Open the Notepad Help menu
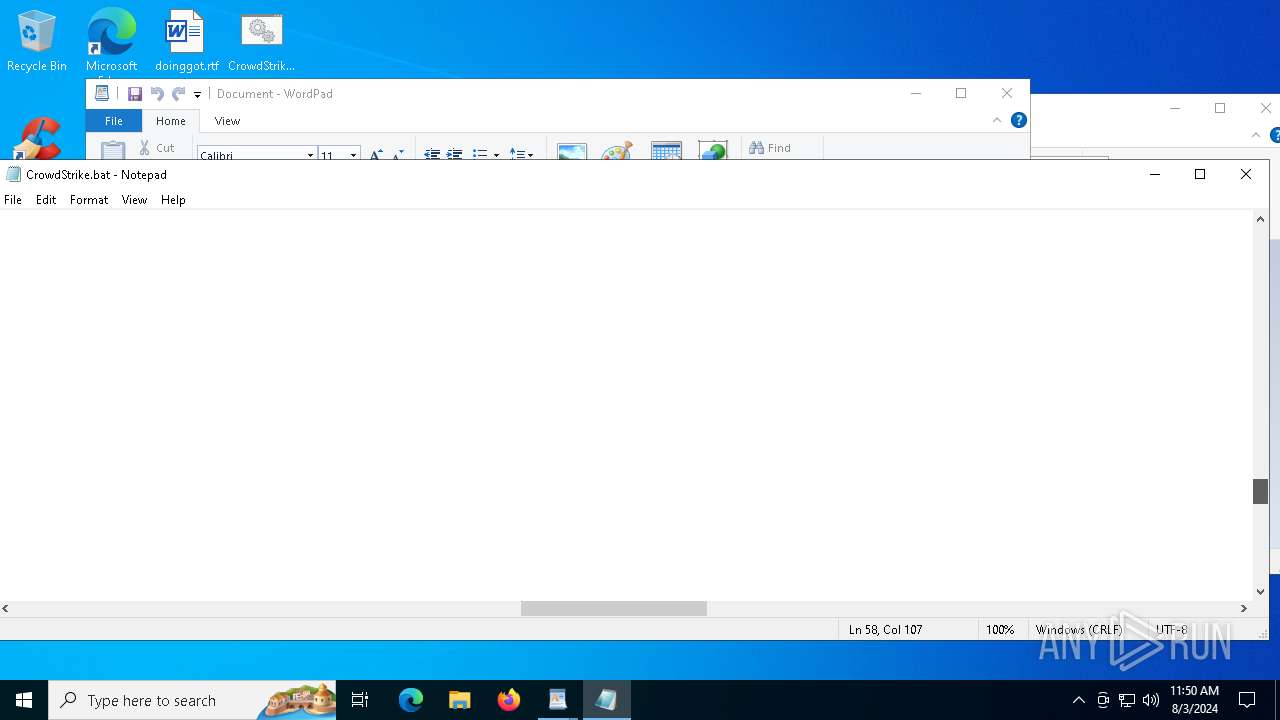Viewport: 1280px width, 720px height. click(173, 200)
